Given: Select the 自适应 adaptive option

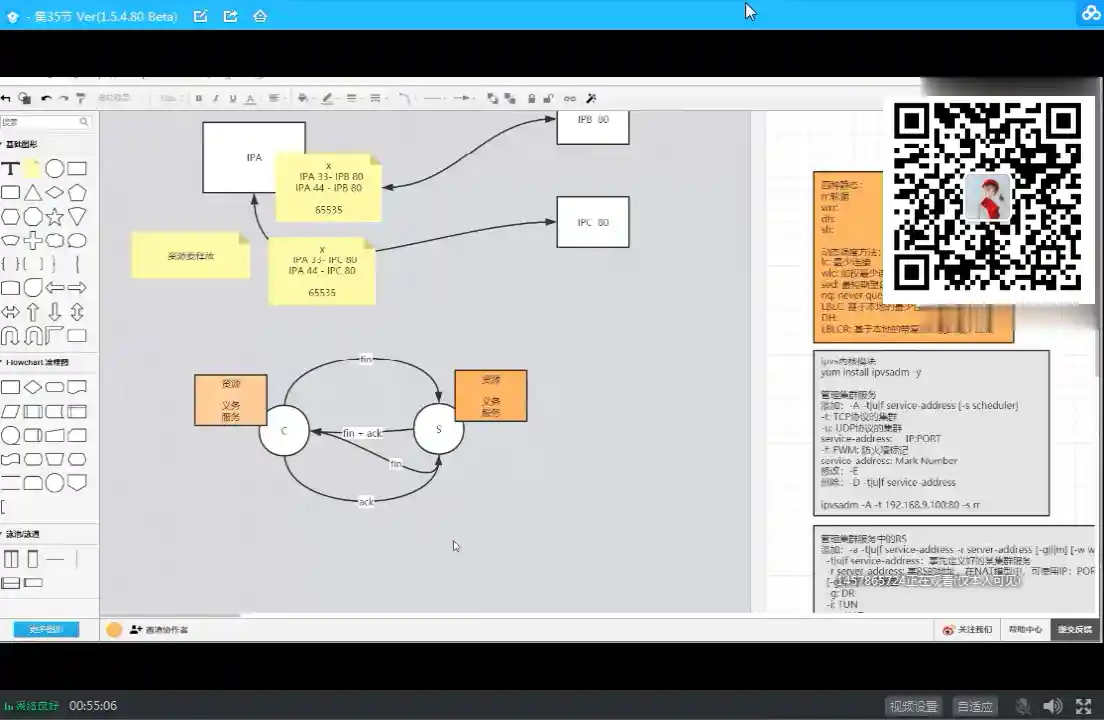Looking at the screenshot, I should (975, 706).
